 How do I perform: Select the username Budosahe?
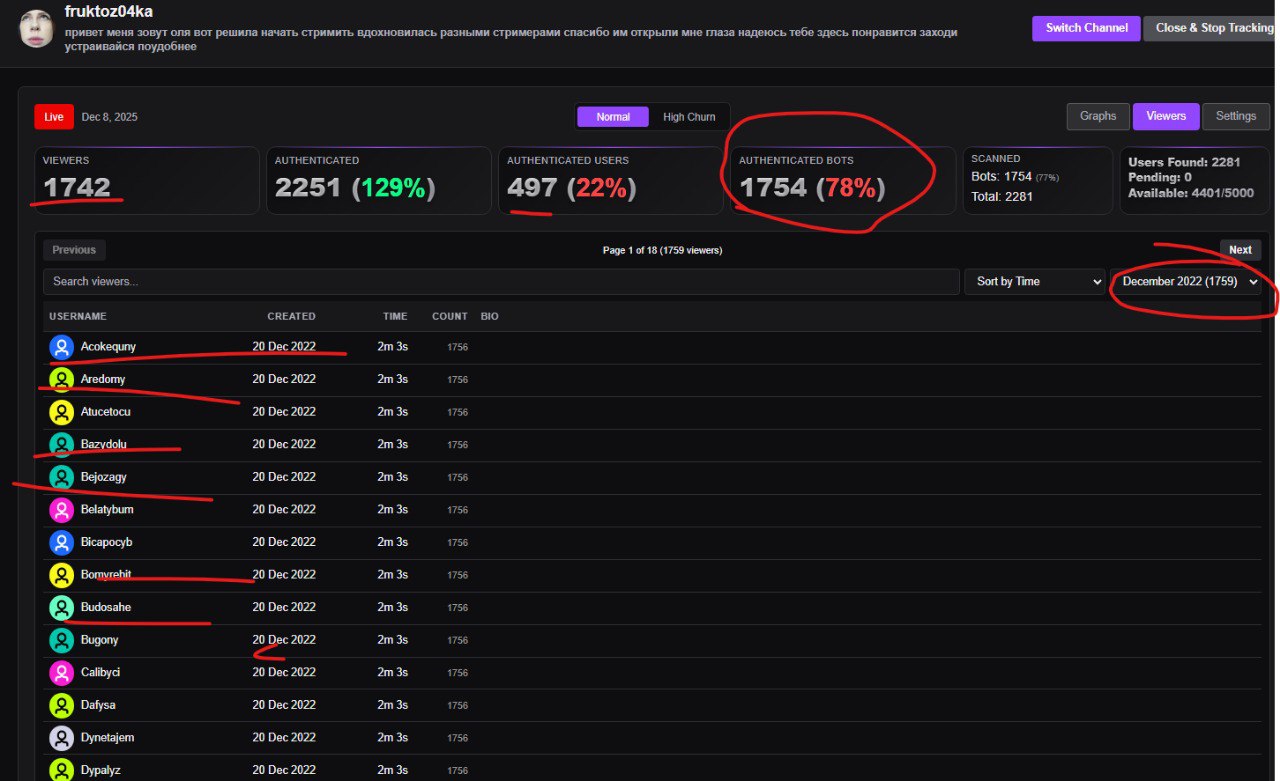pyautogui.click(x=106, y=607)
